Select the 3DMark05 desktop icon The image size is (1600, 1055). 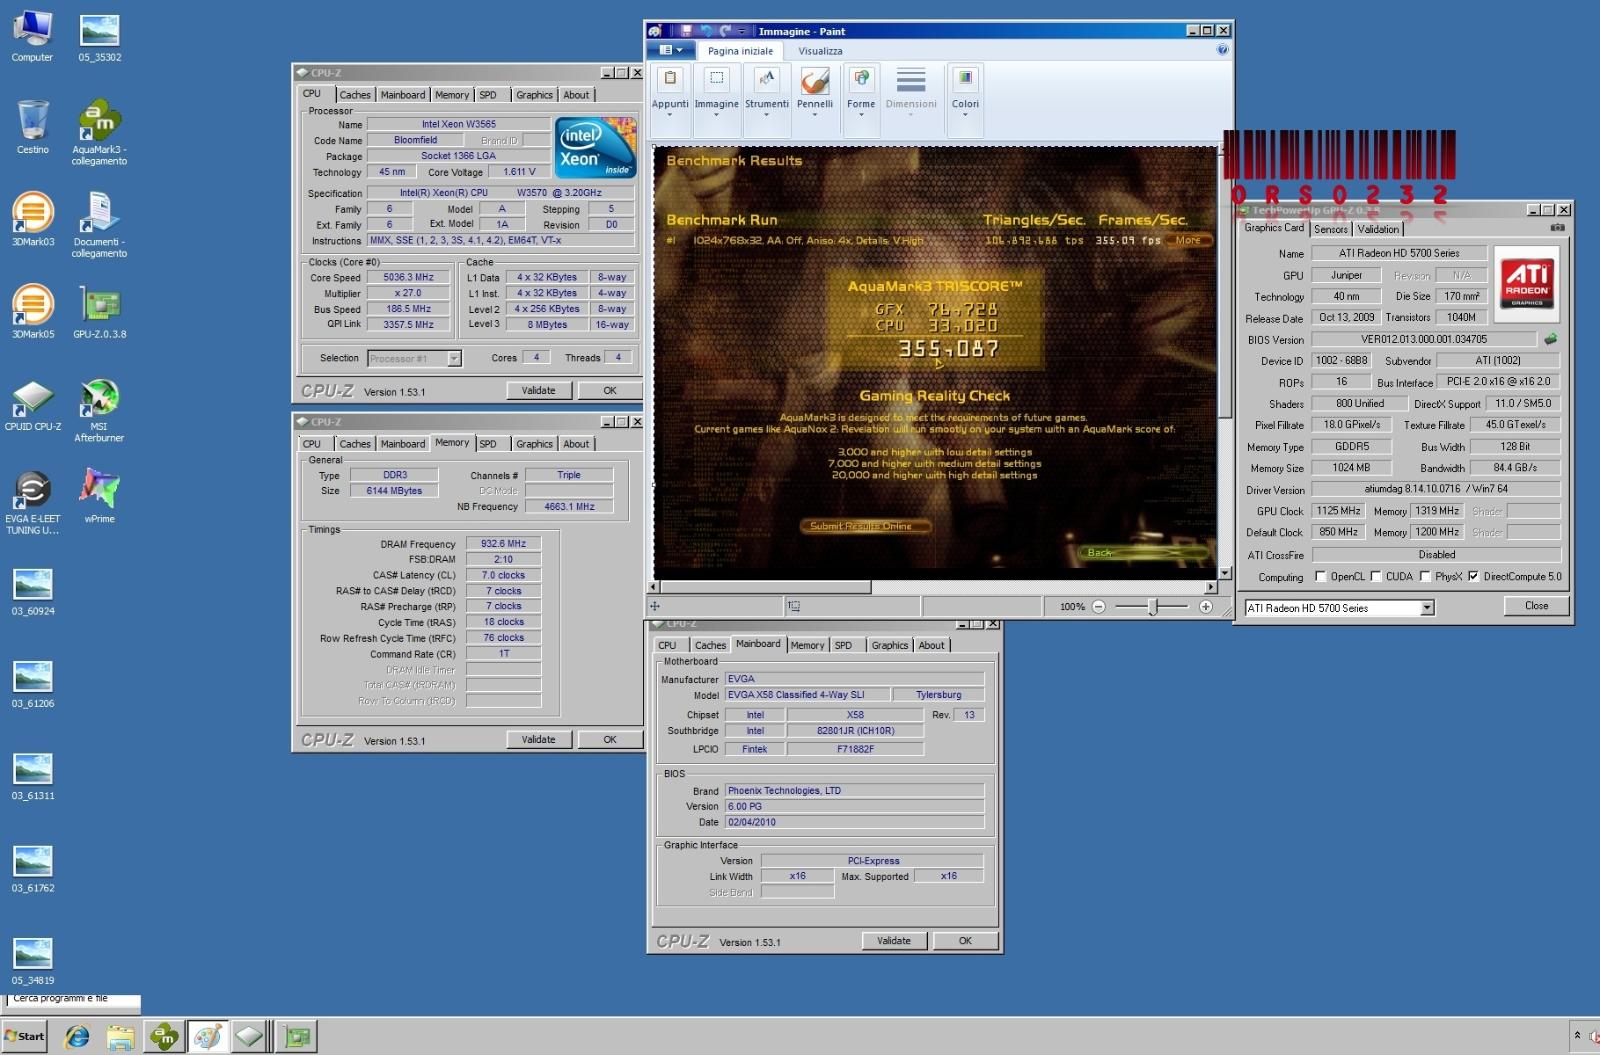[33, 311]
